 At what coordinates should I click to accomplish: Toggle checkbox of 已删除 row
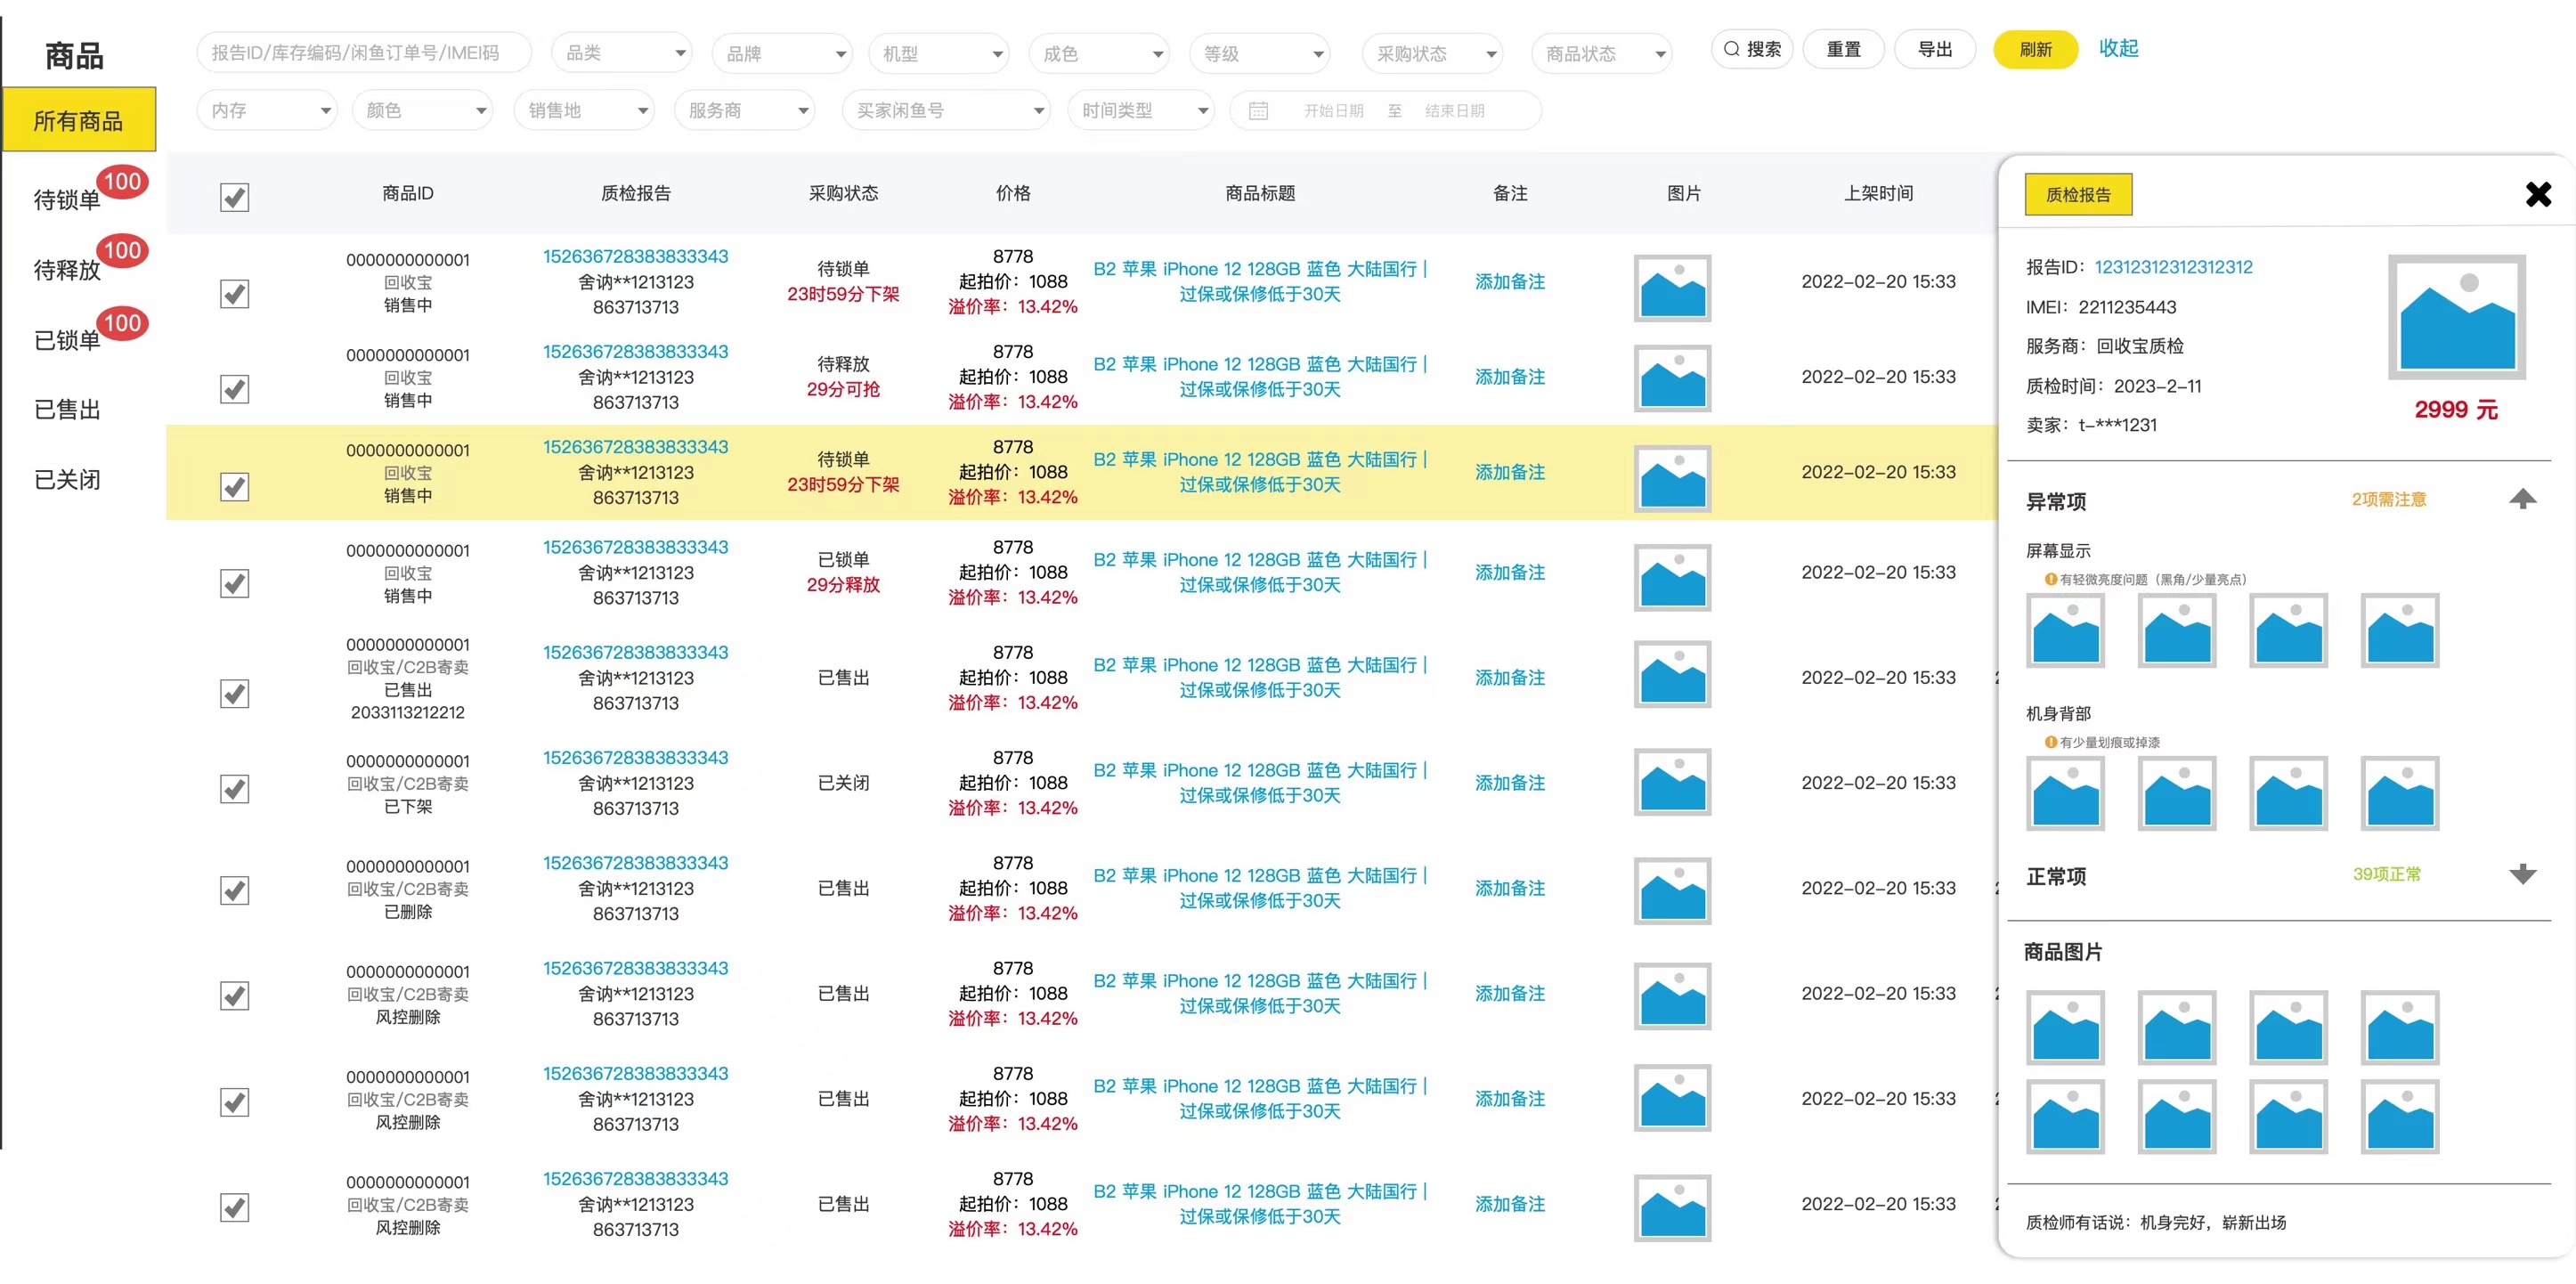click(x=234, y=890)
